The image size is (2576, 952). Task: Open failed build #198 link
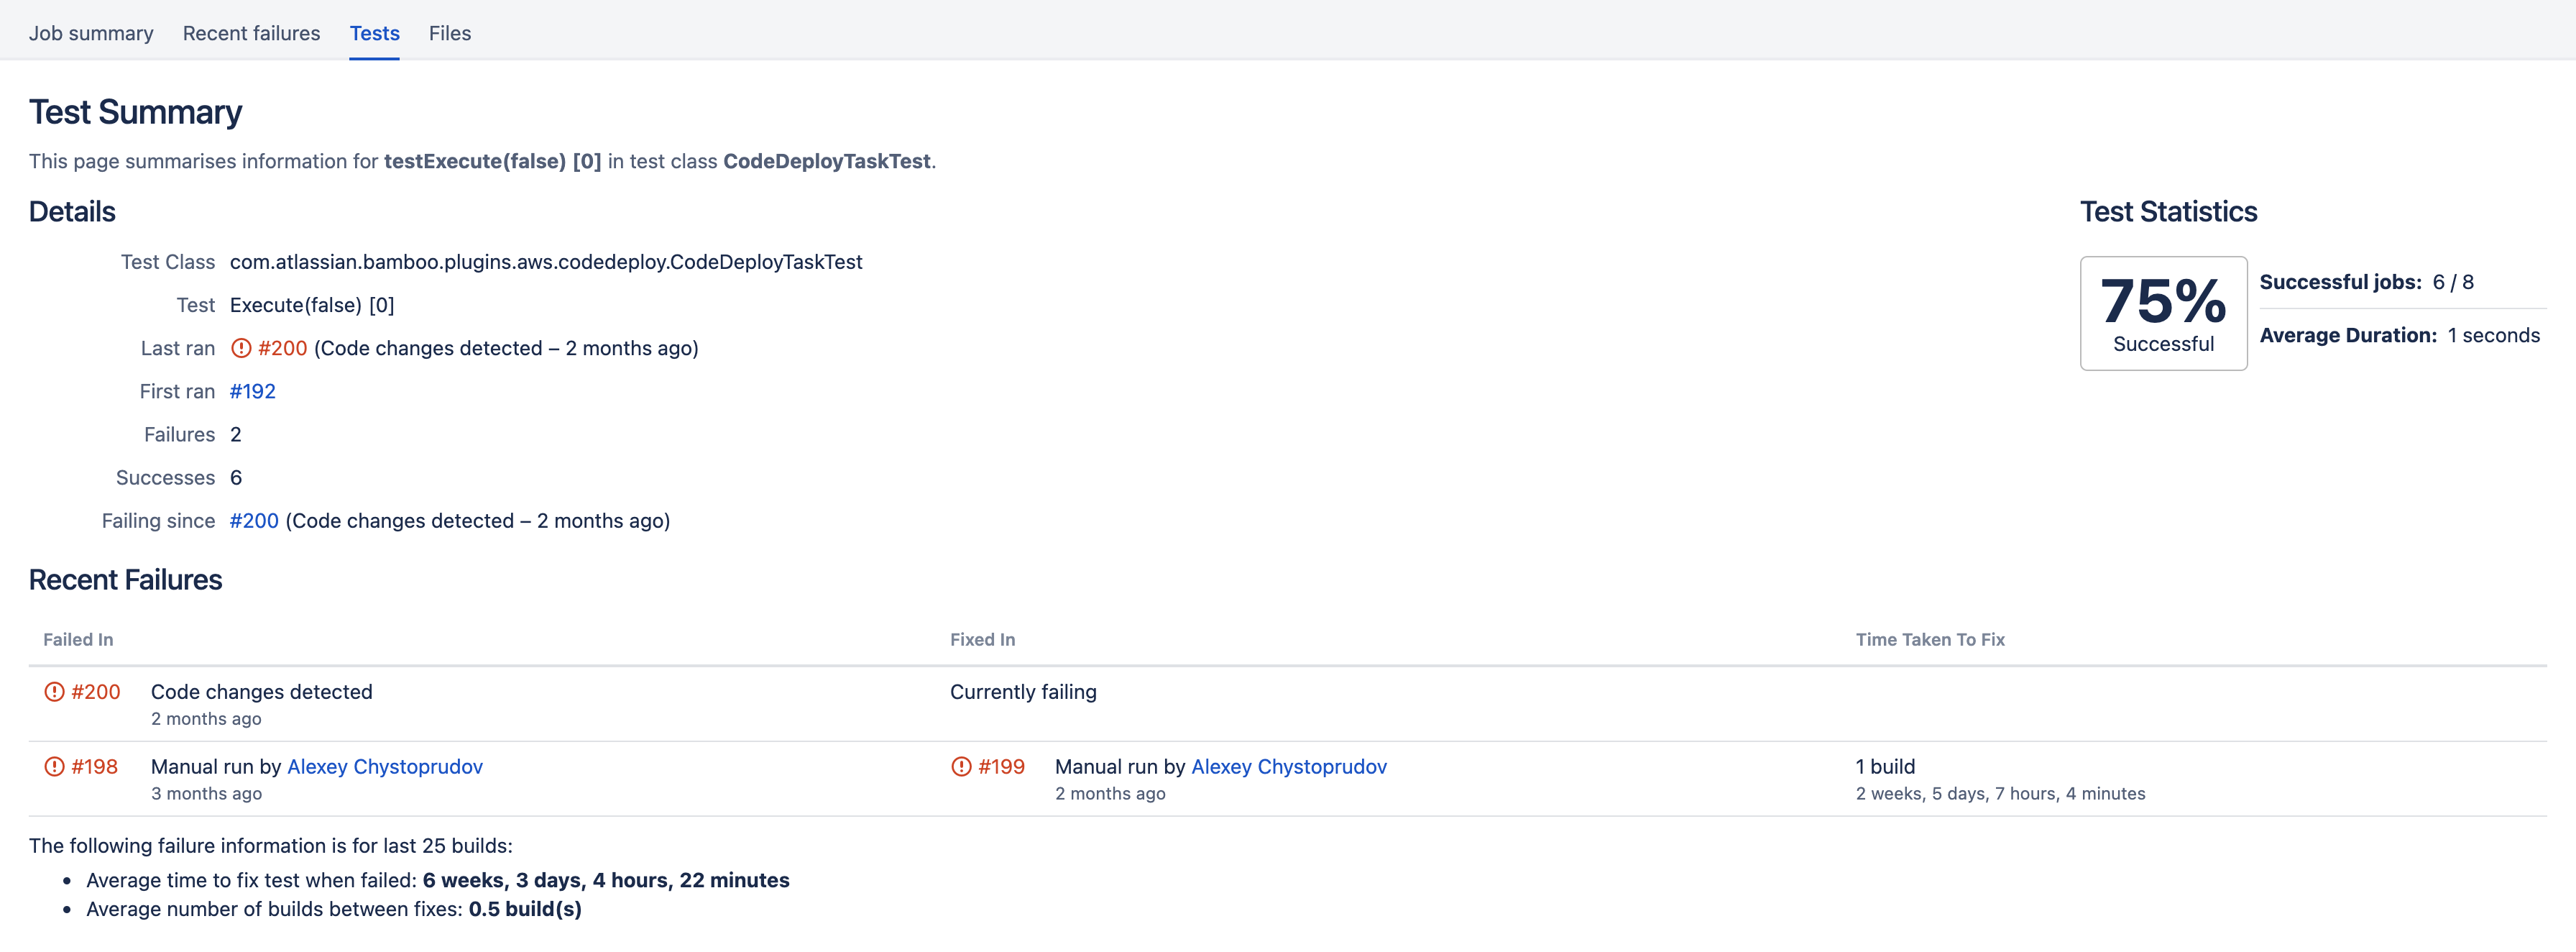click(x=95, y=767)
